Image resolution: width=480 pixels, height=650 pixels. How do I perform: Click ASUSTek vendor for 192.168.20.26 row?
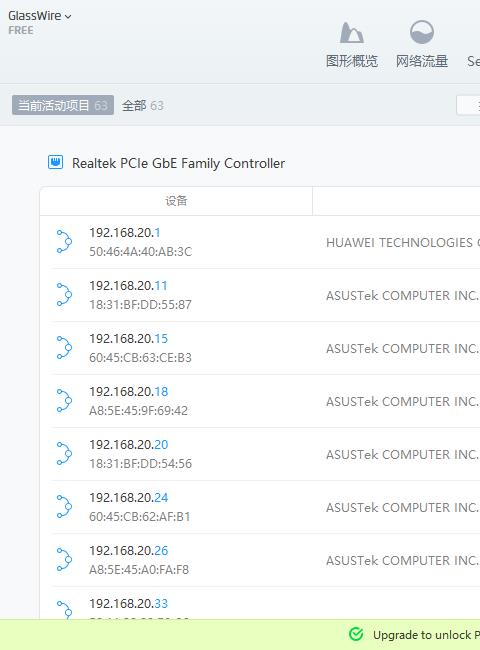402,561
